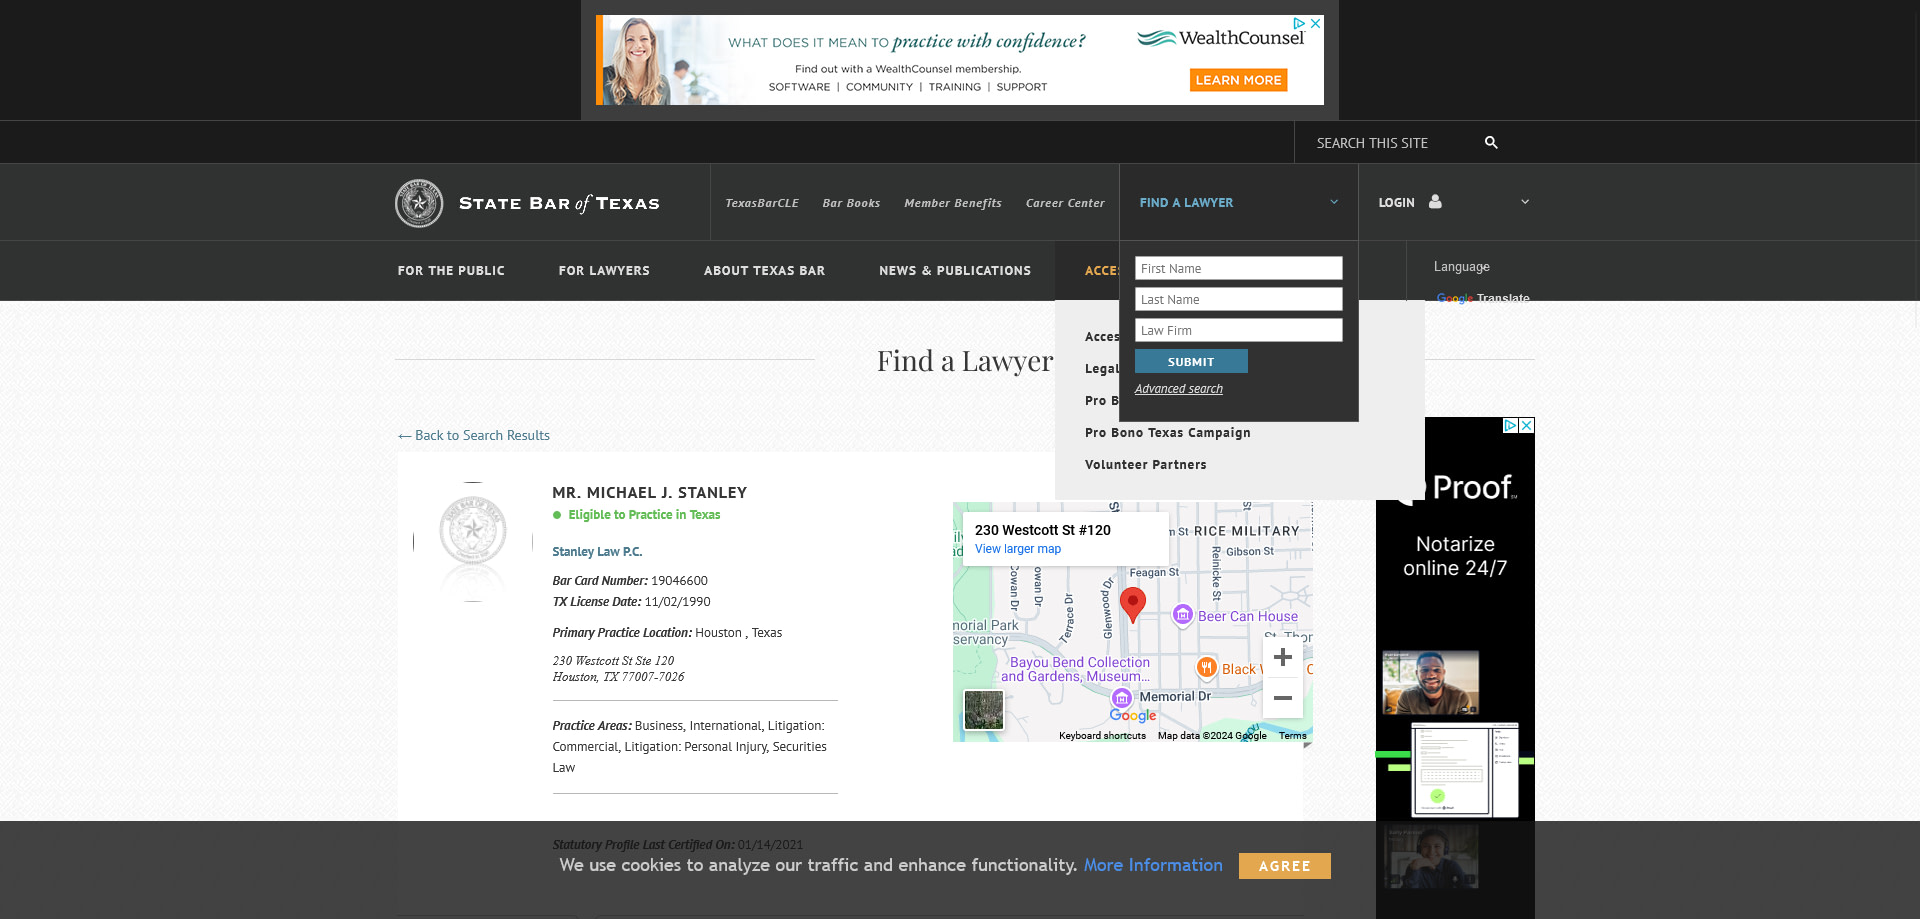Select Volunteer Partners menu item
The width and height of the screenshot is (1920, 919).
[1146, 465]
